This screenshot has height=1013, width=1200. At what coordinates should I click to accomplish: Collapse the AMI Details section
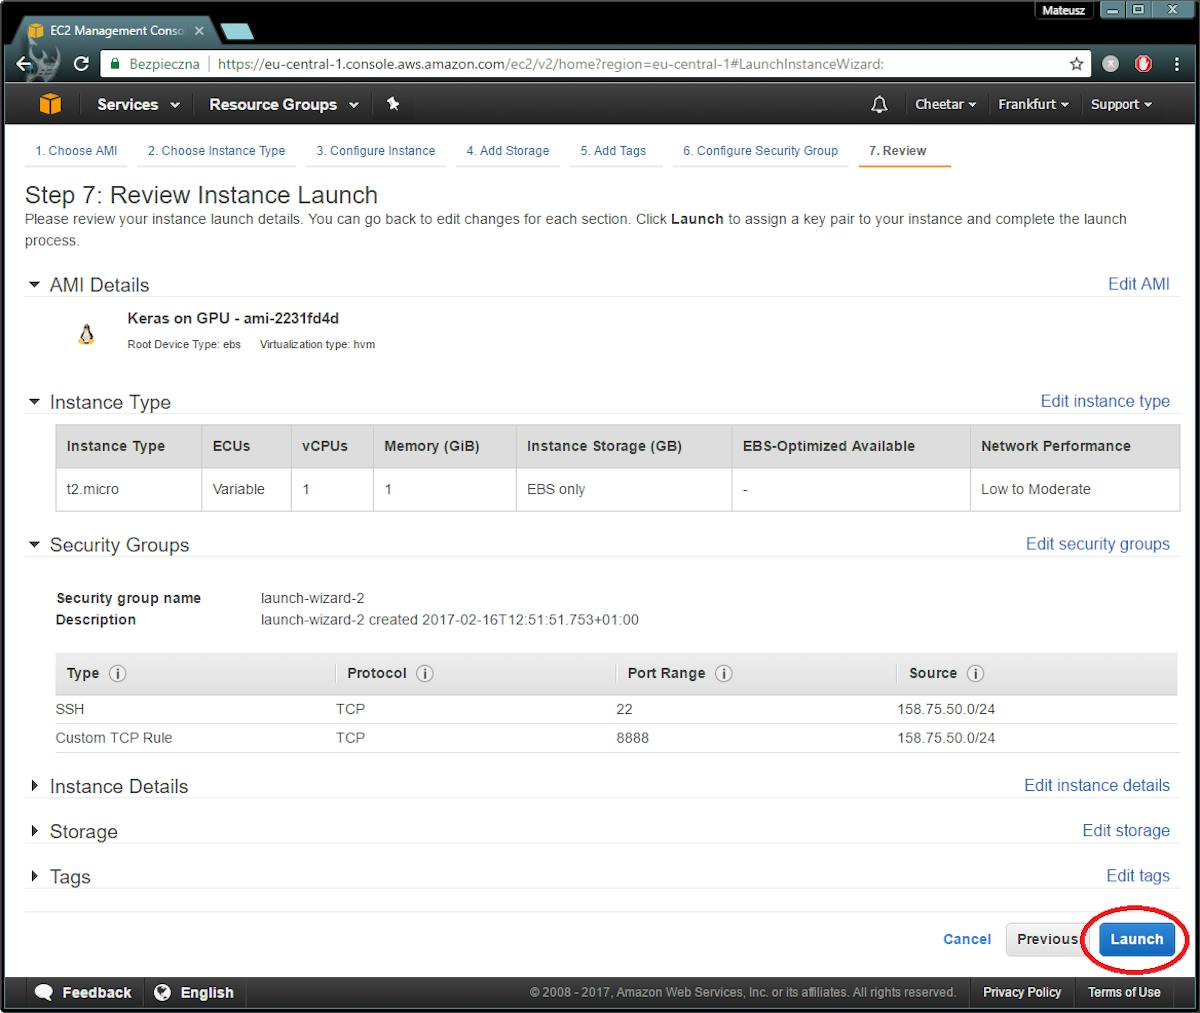tap(35, 285)
